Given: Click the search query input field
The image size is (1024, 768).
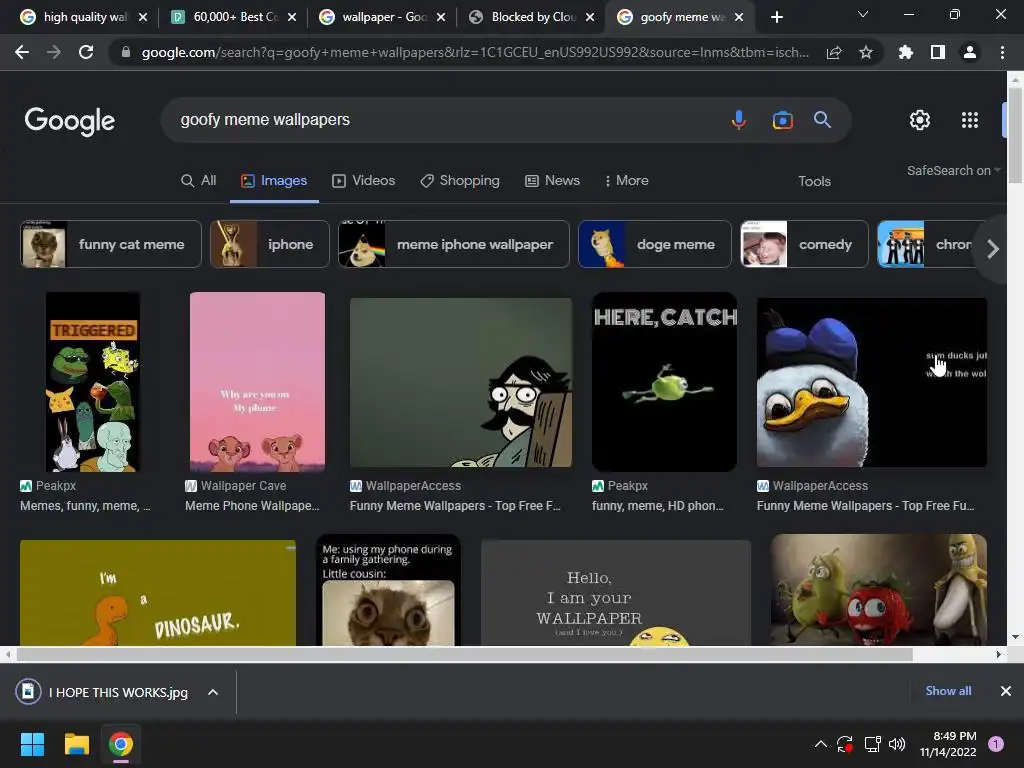Looking at the screenshot, I should click(x=444, y=120).
